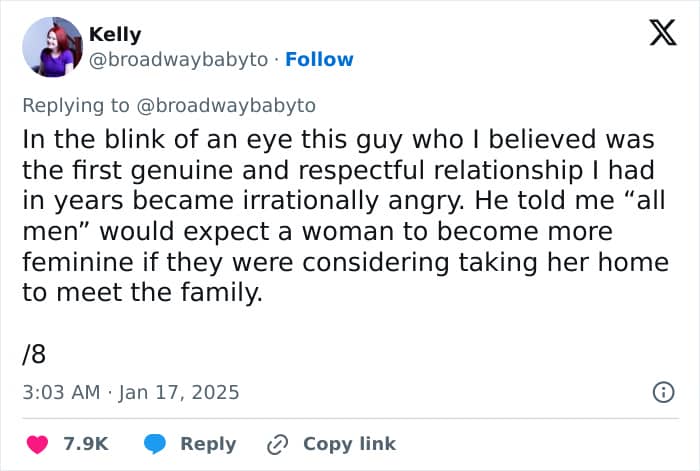Click the 7.9K likes count

pos(86,444)
